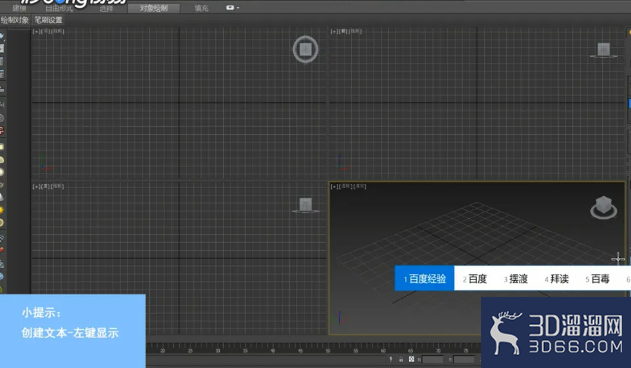Click the Y coordinate input field
Screen dimensions: 631x368
(x=464, y=359)
